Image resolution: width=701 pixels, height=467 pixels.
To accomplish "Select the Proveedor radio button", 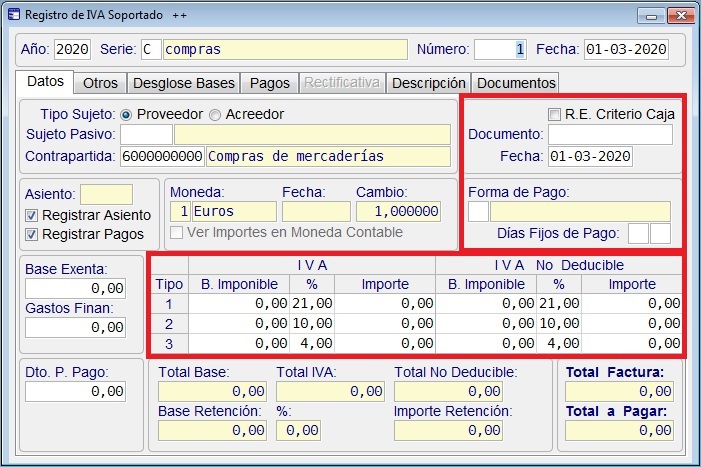I will (x=126, y=114).
